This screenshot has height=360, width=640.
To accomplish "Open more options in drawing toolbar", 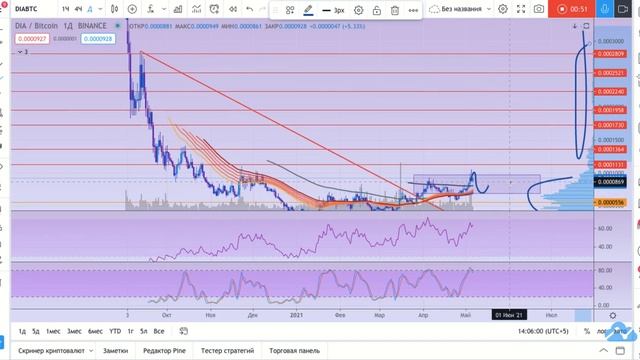I will pyautogui.click(x=413, y=10).
